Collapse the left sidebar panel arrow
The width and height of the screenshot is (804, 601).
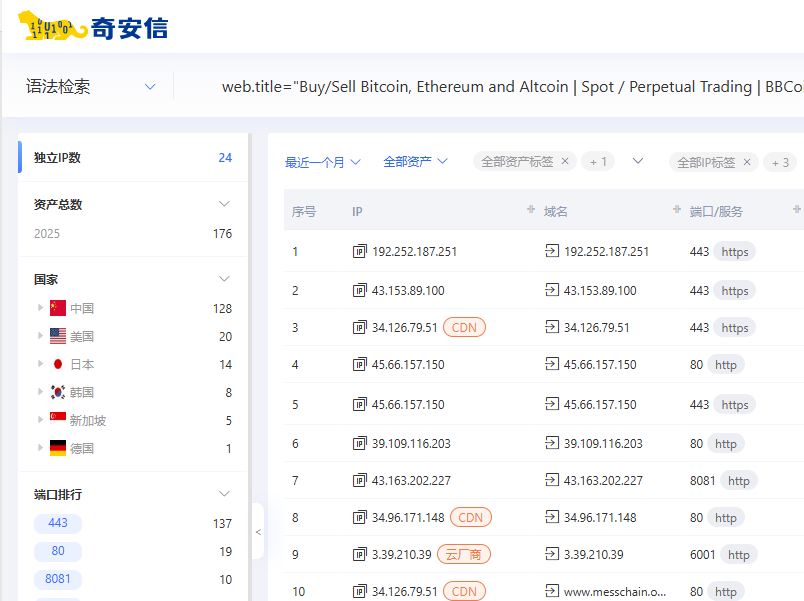[258, 532]
